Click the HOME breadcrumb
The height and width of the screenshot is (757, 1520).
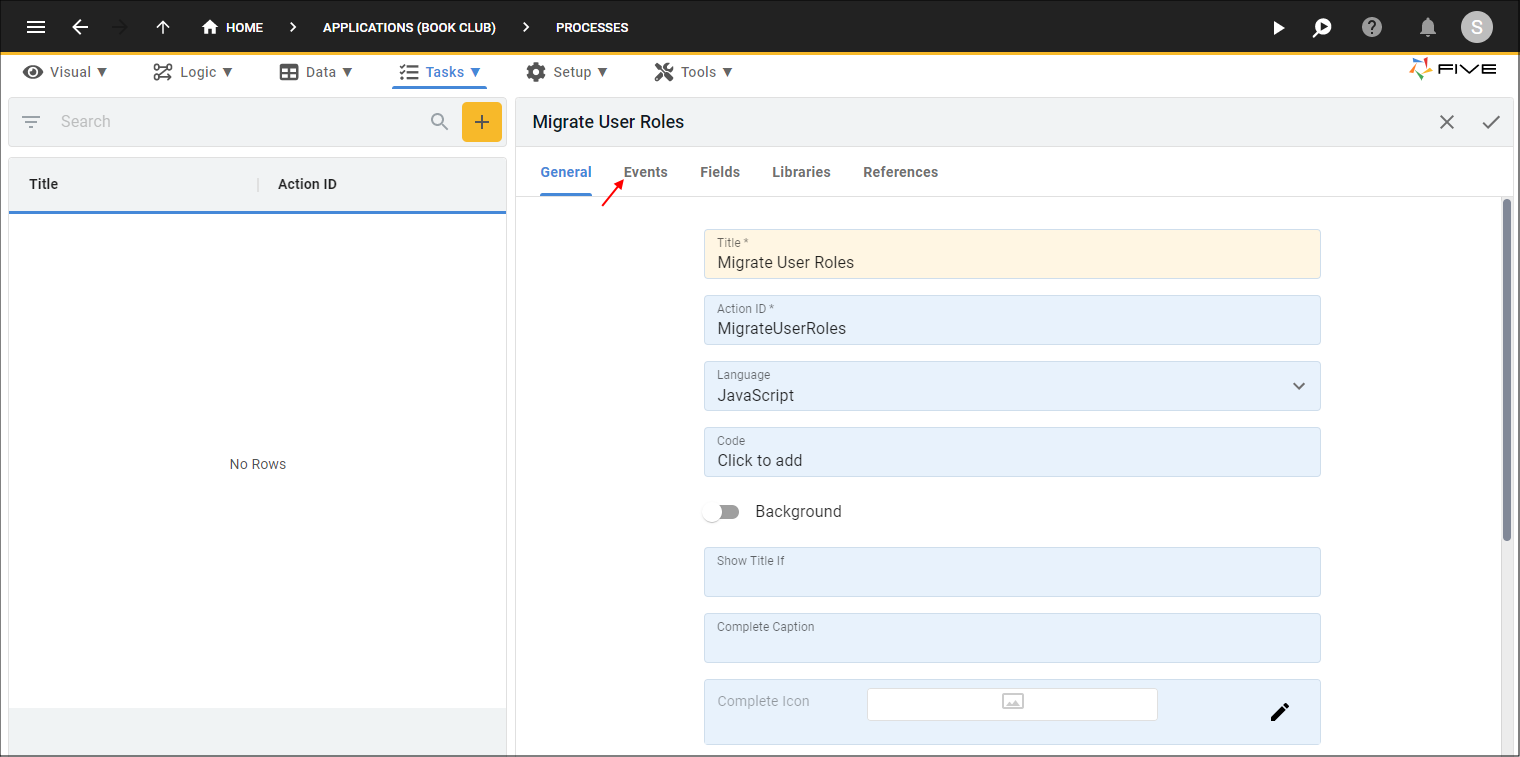233,27
